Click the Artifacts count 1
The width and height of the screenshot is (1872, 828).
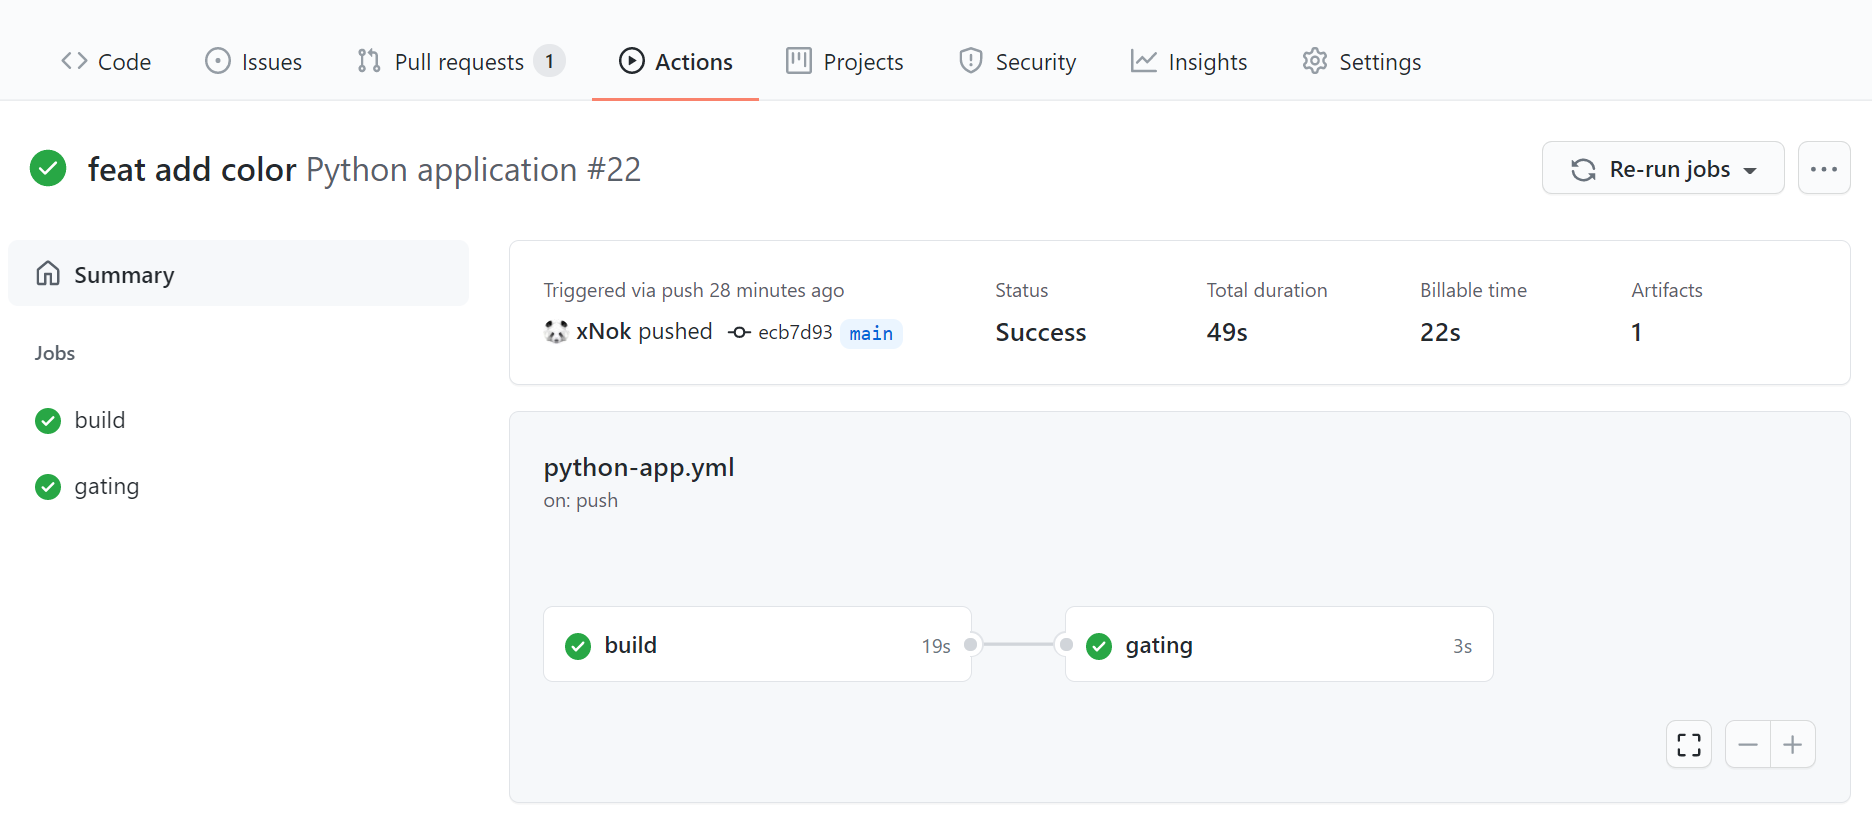[x=1636, y=333]
